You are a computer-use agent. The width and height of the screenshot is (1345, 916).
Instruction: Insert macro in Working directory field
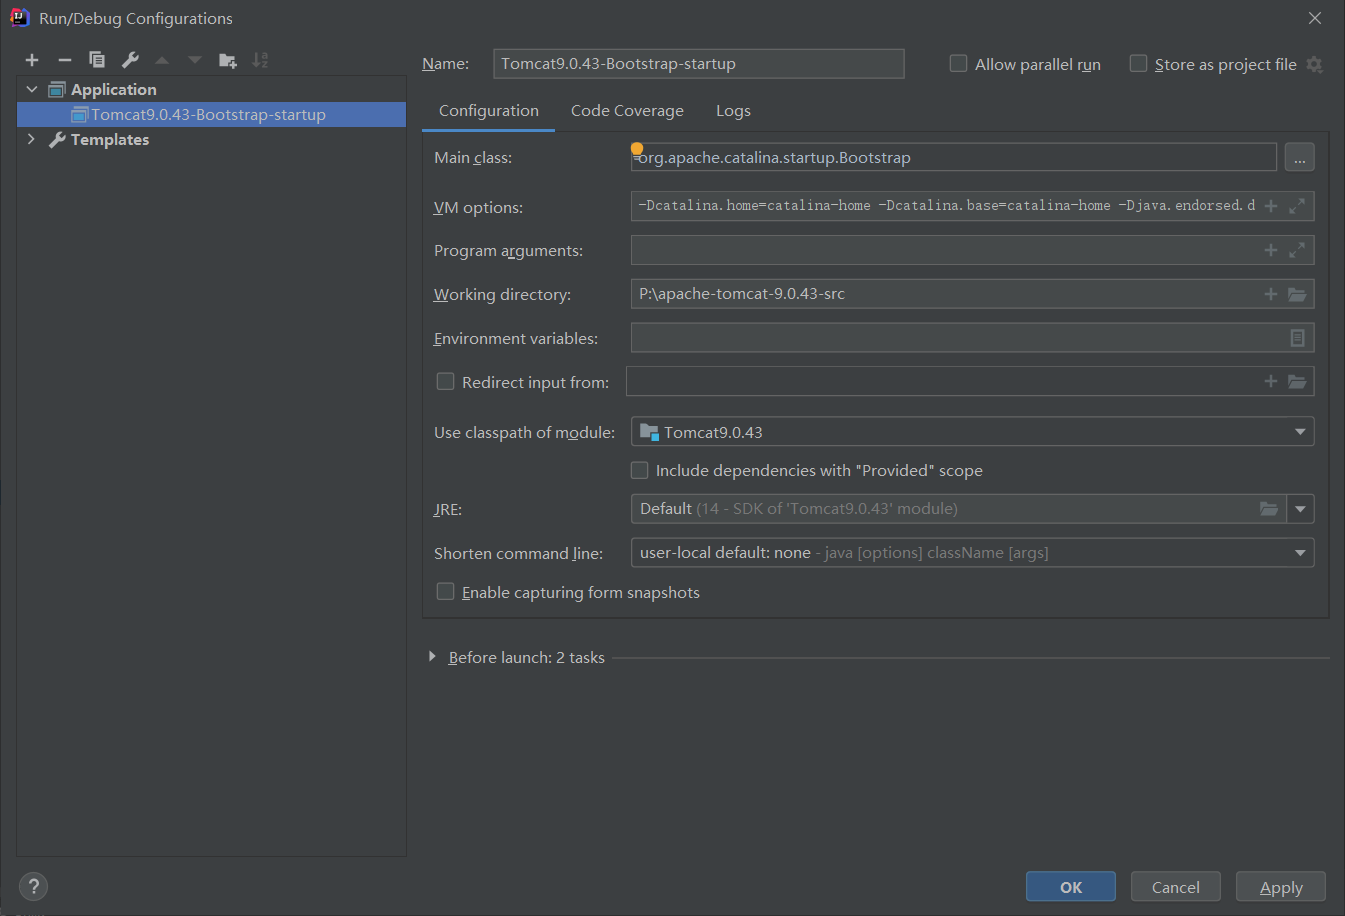(x=1271, y=294)
